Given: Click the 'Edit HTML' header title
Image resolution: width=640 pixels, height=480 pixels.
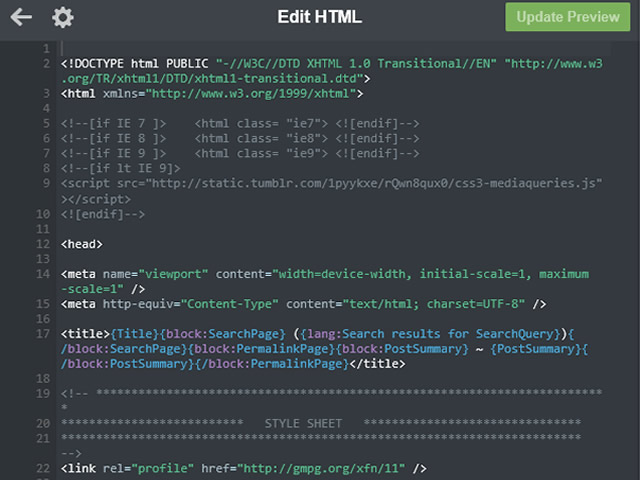Looking at the screenshot, I should [x=320, y=17].
